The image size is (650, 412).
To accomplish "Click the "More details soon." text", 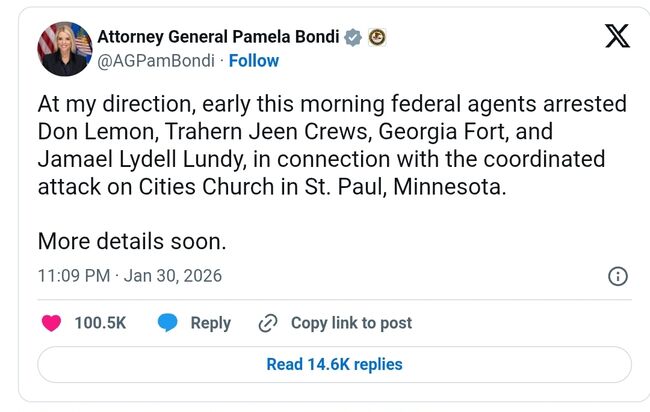I will click(132, 241).
